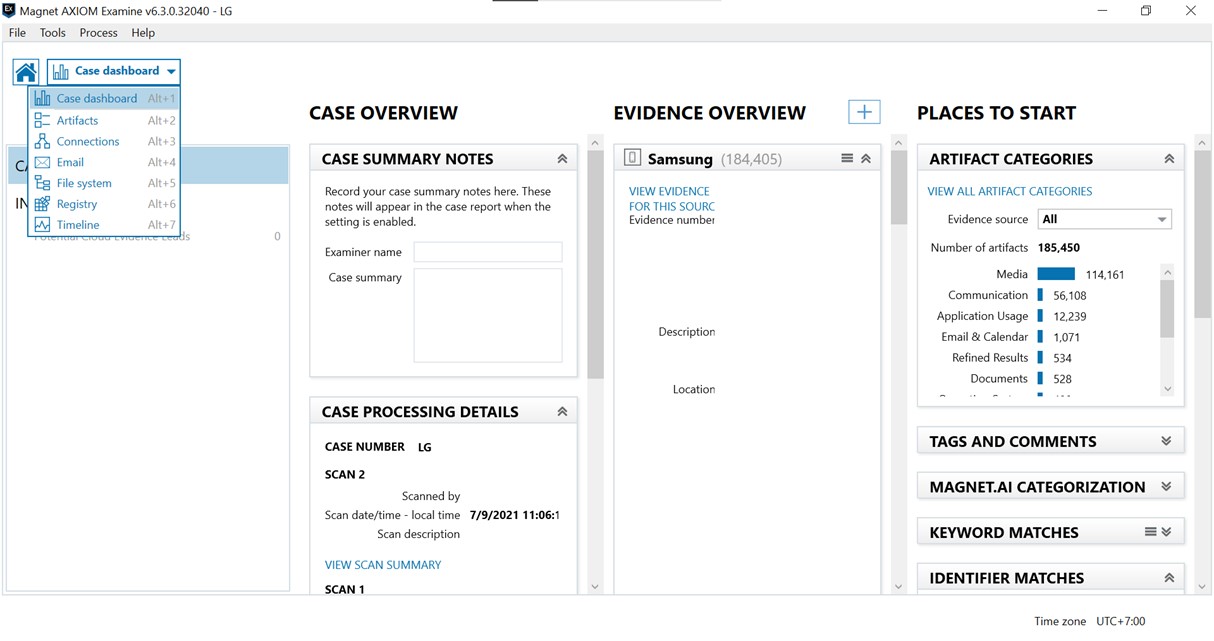Click the Home icon in the toolbar
This screenshot has height=641, width=1214.
[x=25, y=71]
